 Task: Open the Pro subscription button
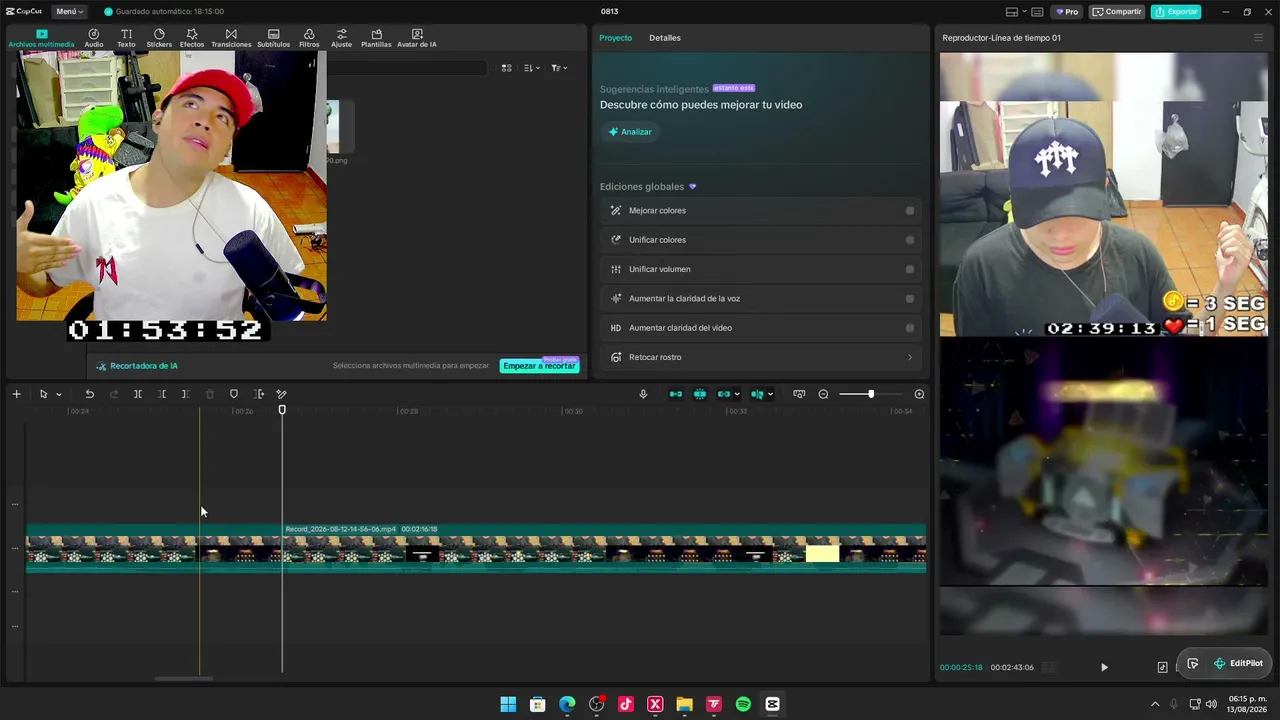[x=1067, y=12]
